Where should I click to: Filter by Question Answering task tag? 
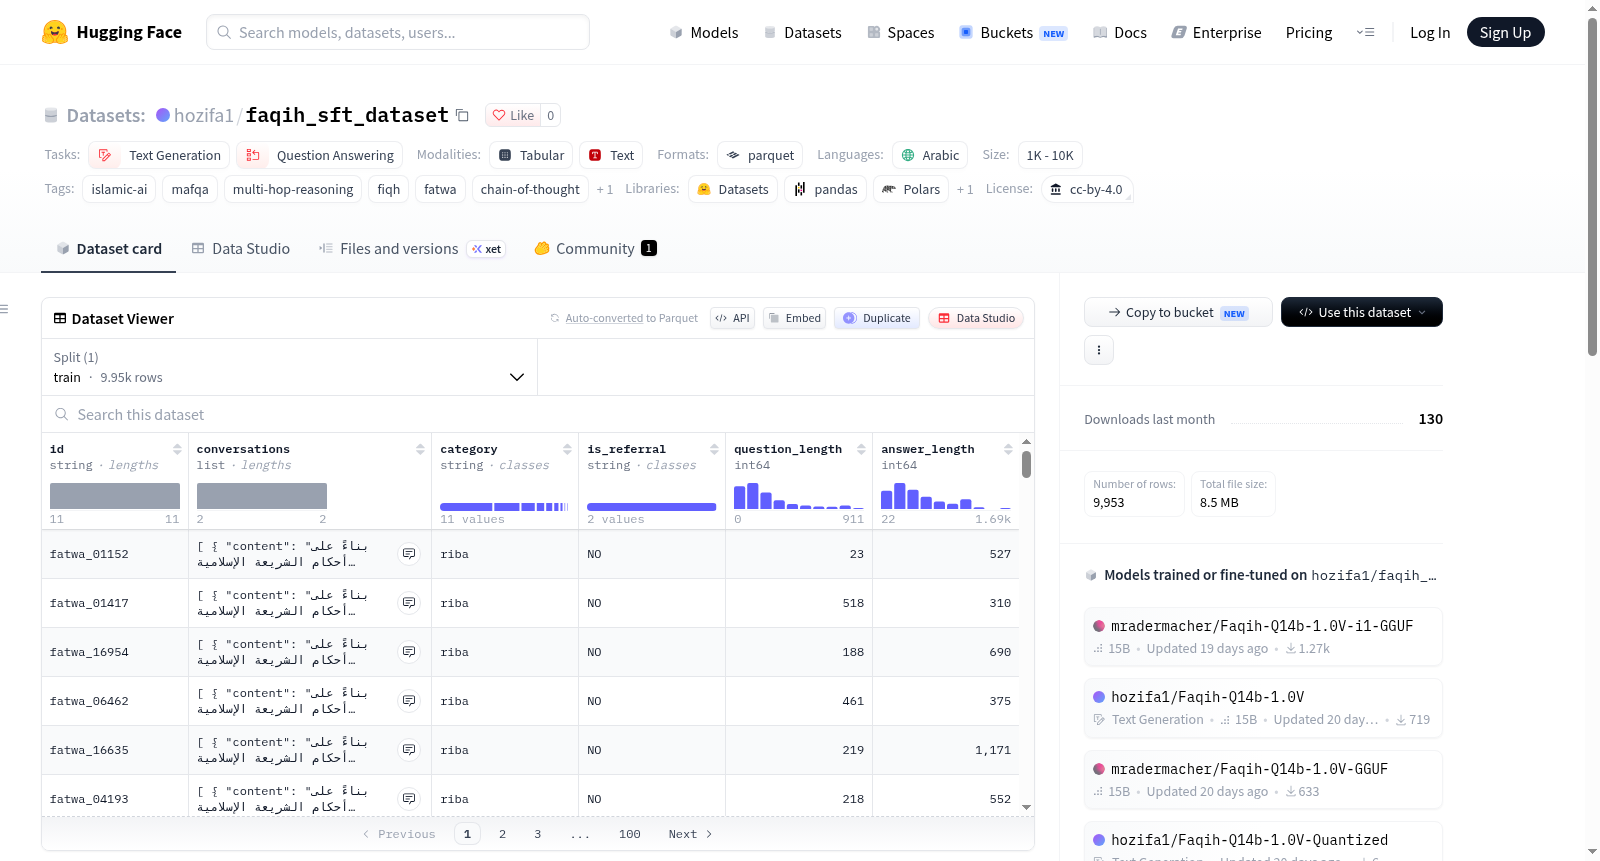pyautogui.click(x=320, y=155)
